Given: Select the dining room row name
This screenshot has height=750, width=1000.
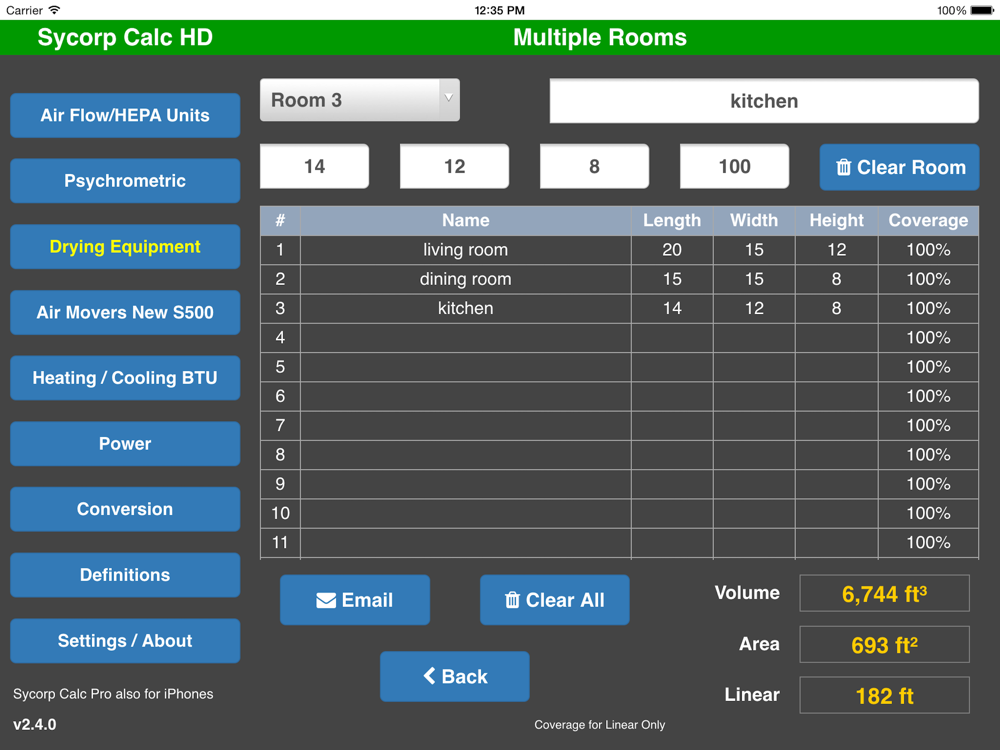Looking at the screenshot, I should coord(466,279).
